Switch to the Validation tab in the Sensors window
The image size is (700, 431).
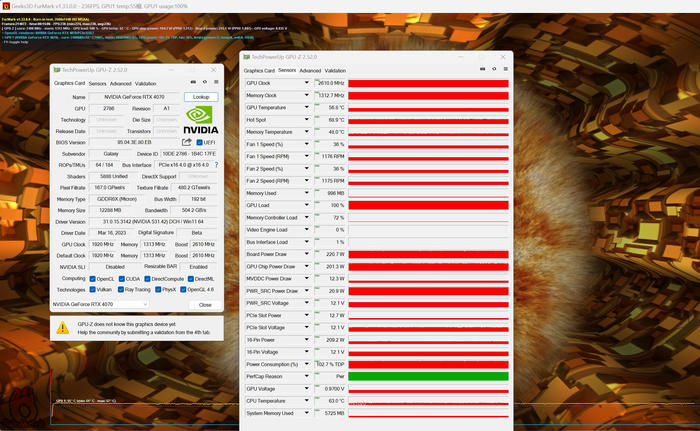coord(335,71)
